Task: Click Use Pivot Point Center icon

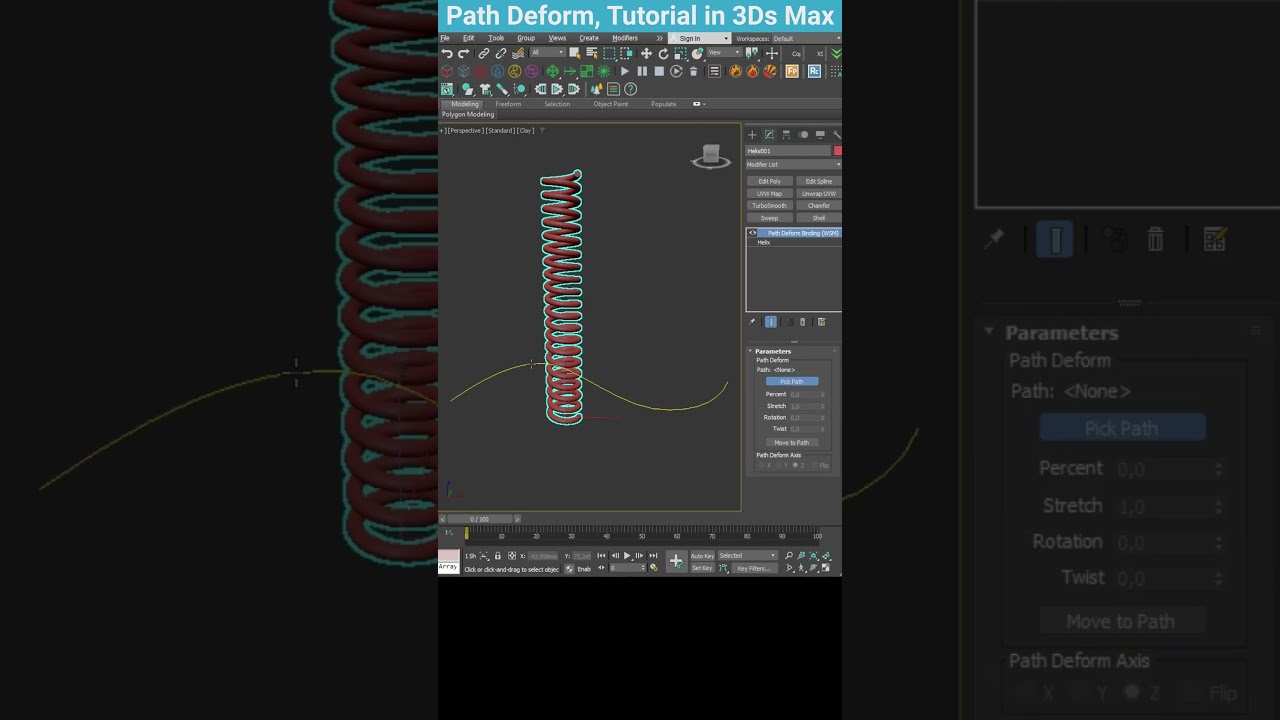Action: (751, 53)
